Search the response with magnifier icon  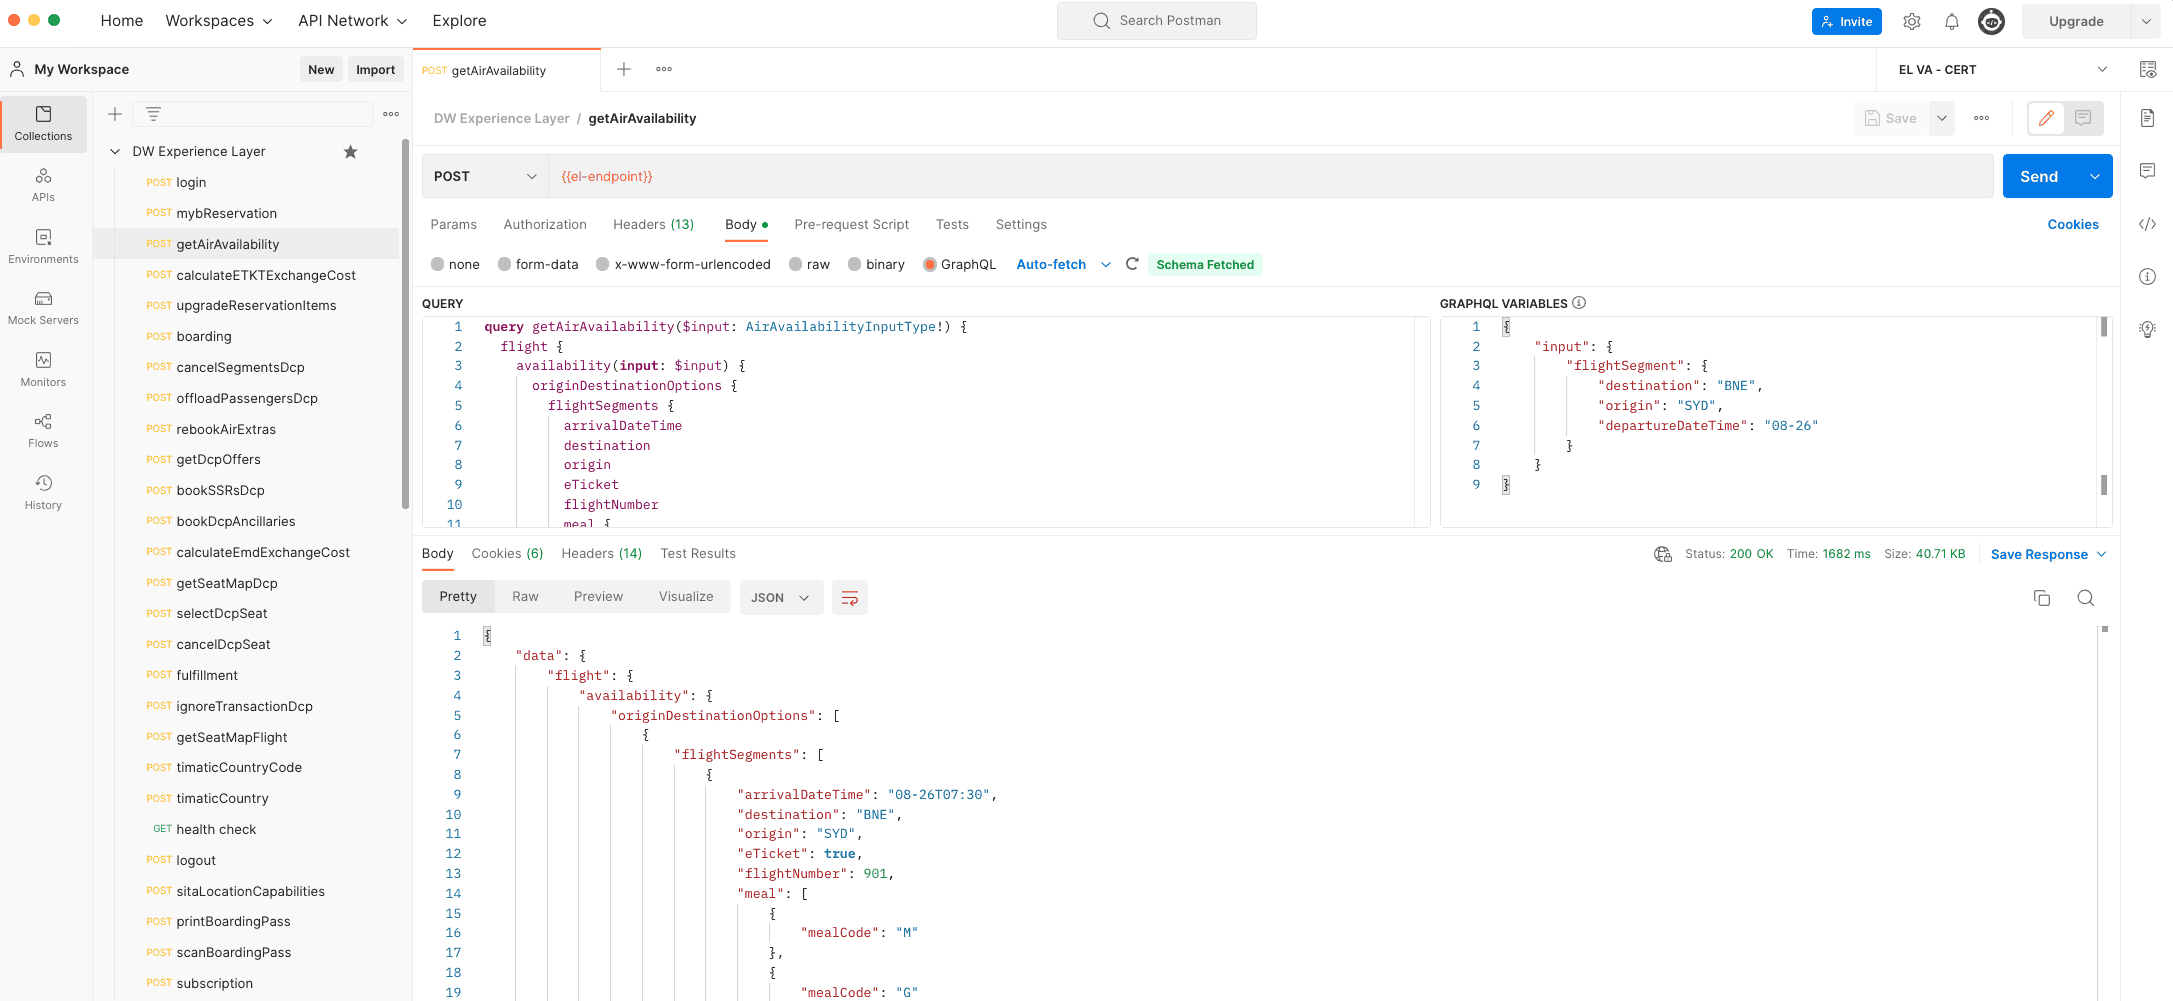2085,598
